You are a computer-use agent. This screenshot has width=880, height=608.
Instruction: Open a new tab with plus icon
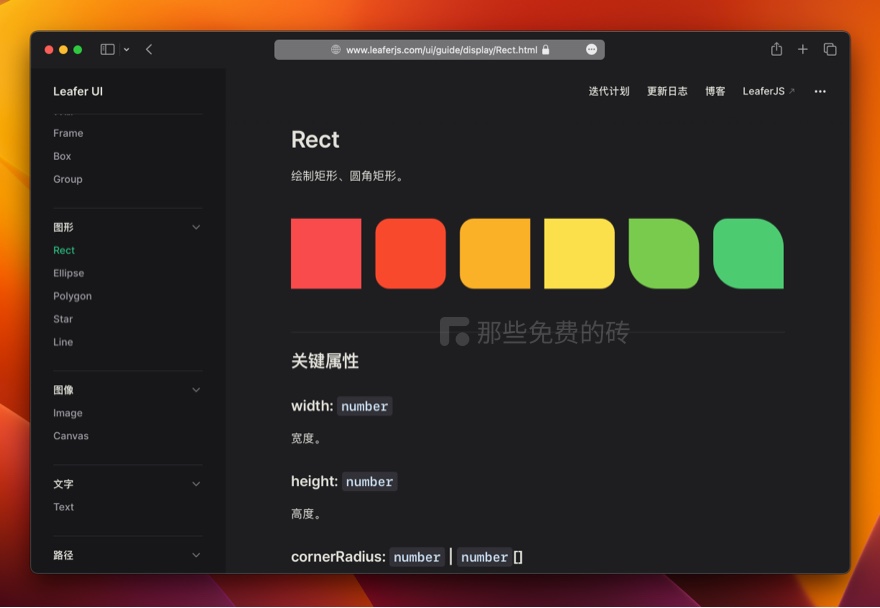coord(803,49)
